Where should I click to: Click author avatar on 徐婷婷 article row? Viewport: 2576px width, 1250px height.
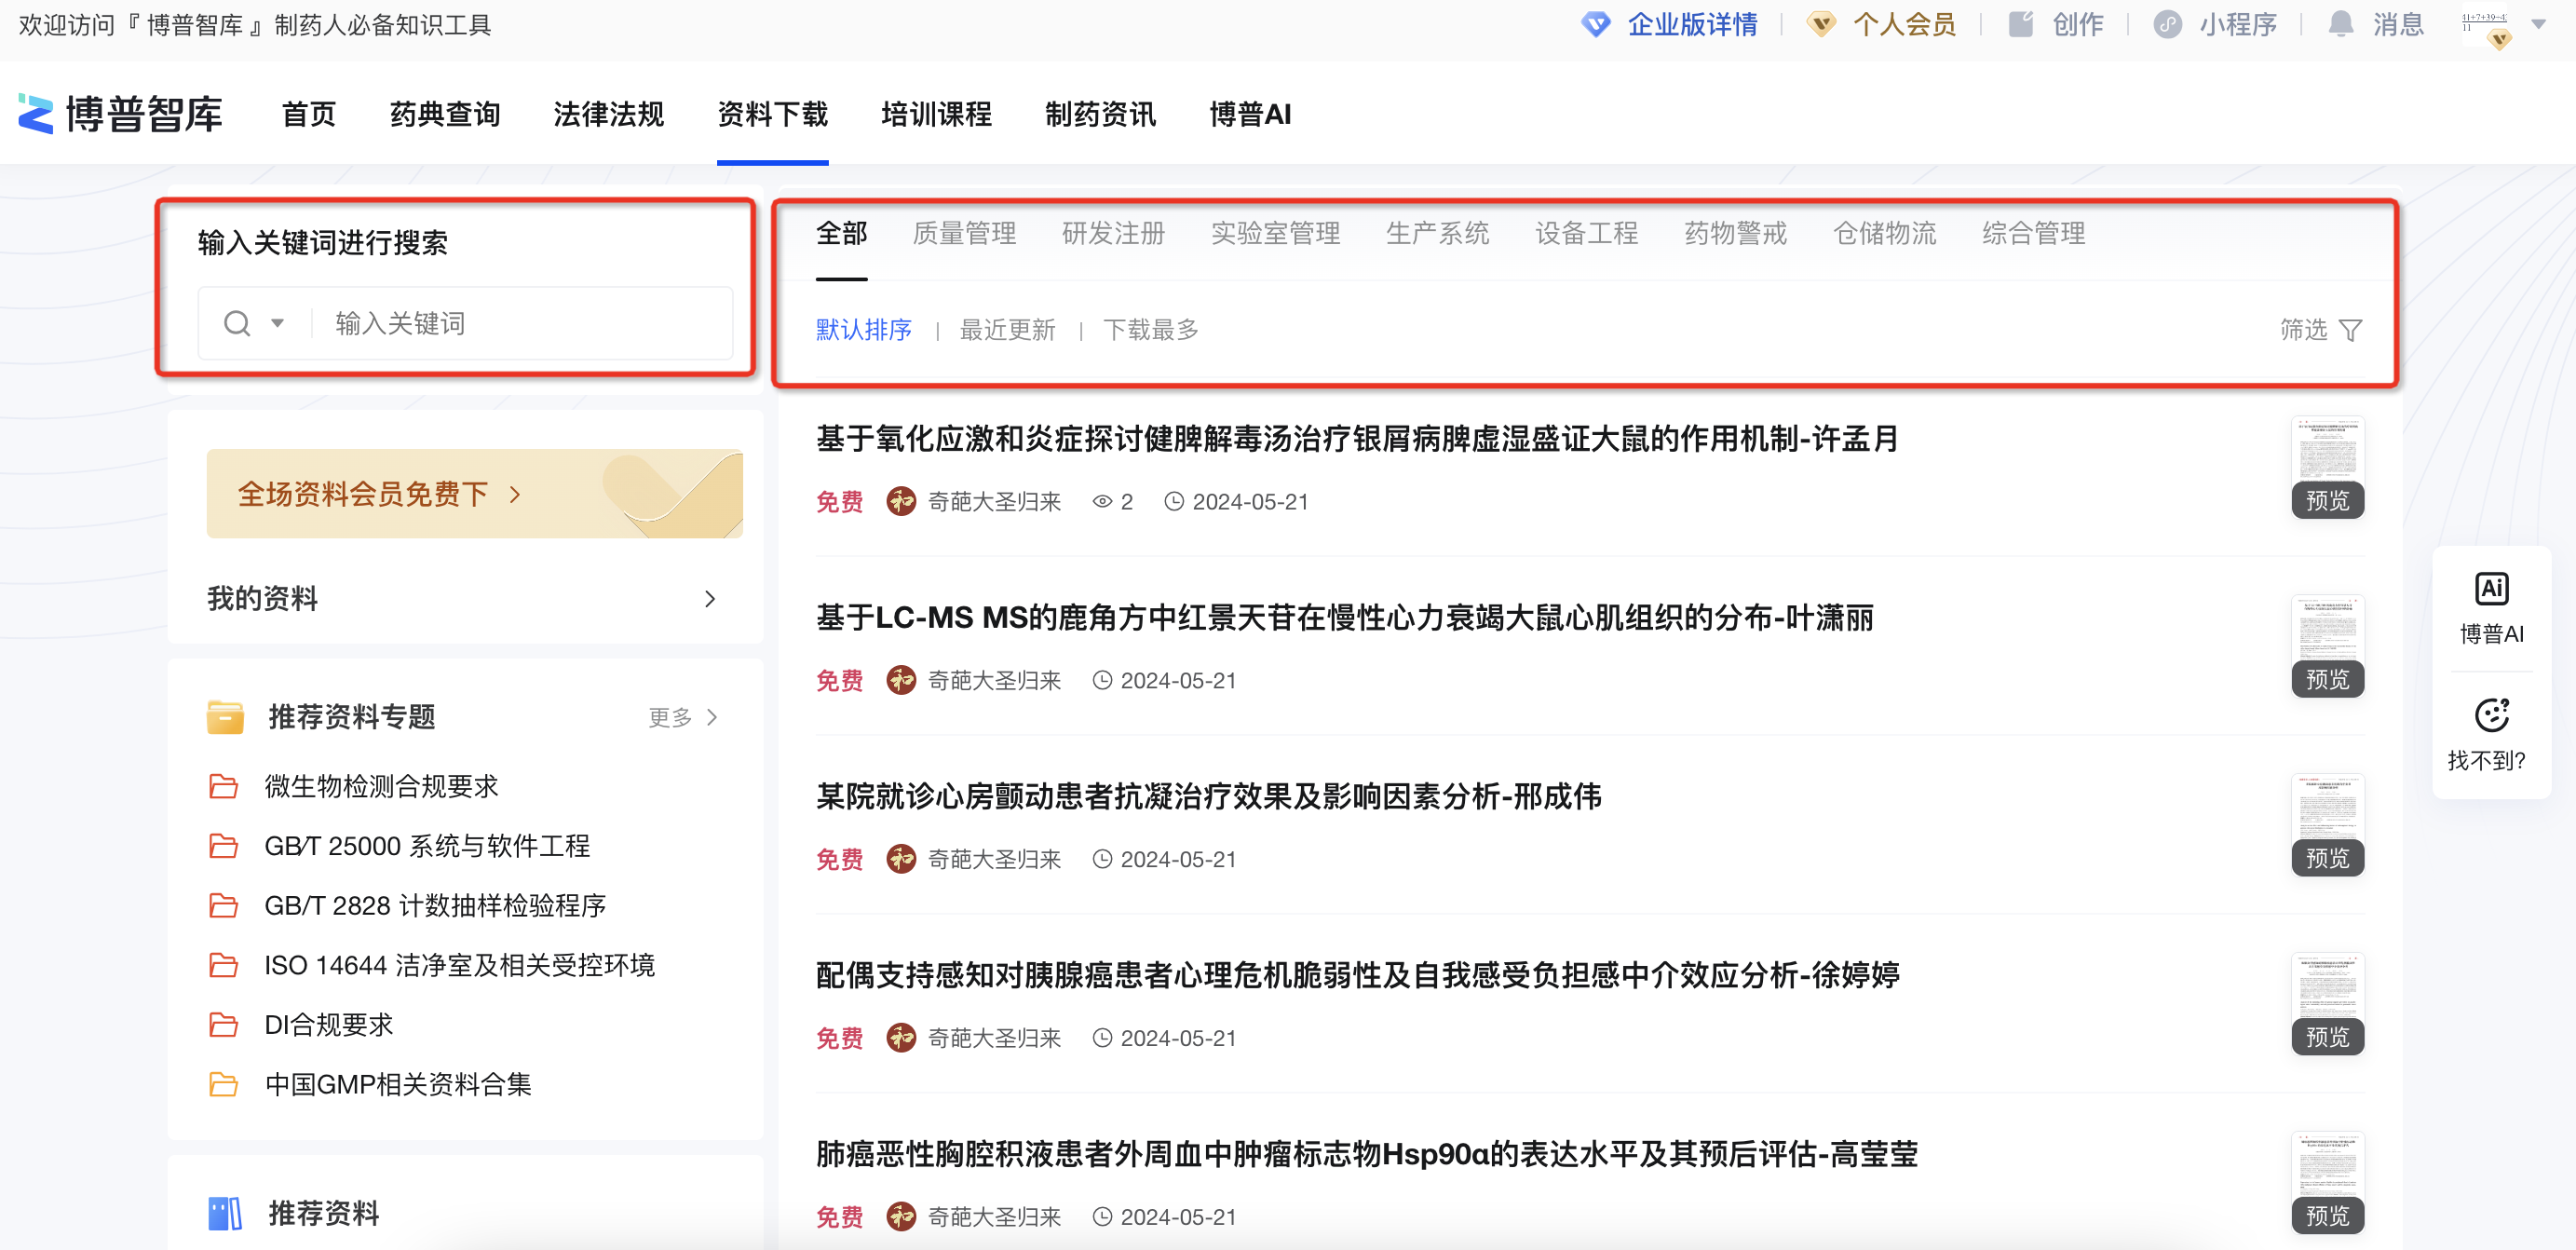coord(901,1038)
